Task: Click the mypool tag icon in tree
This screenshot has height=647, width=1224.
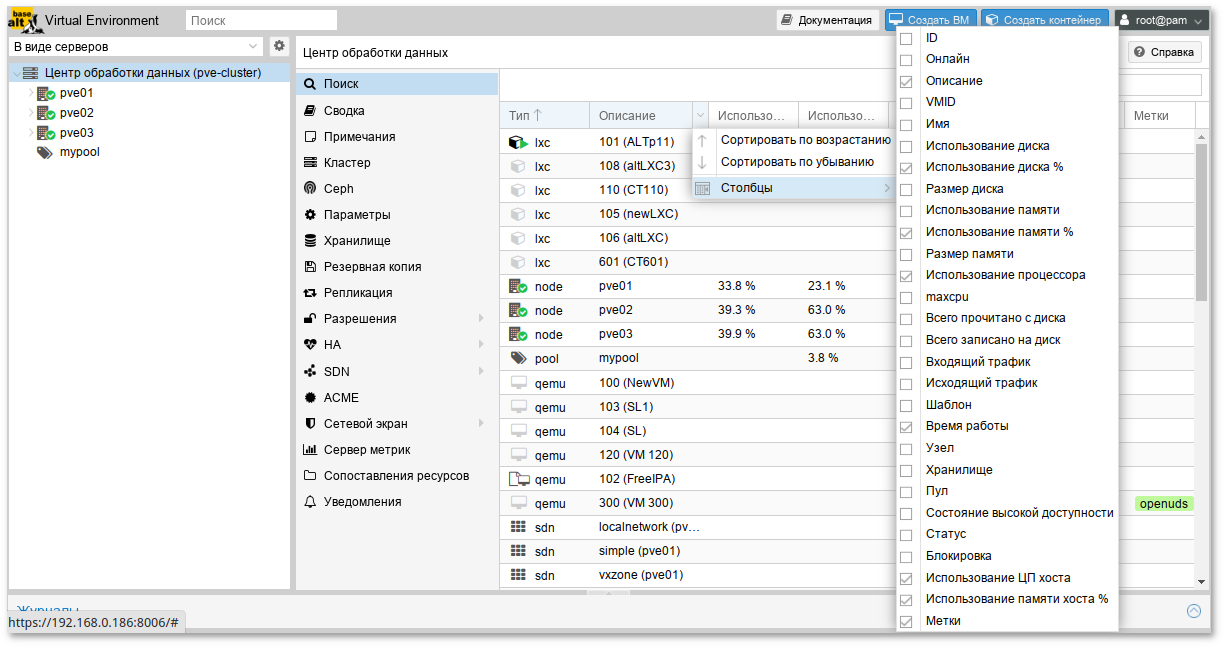Action: (45, 153)
